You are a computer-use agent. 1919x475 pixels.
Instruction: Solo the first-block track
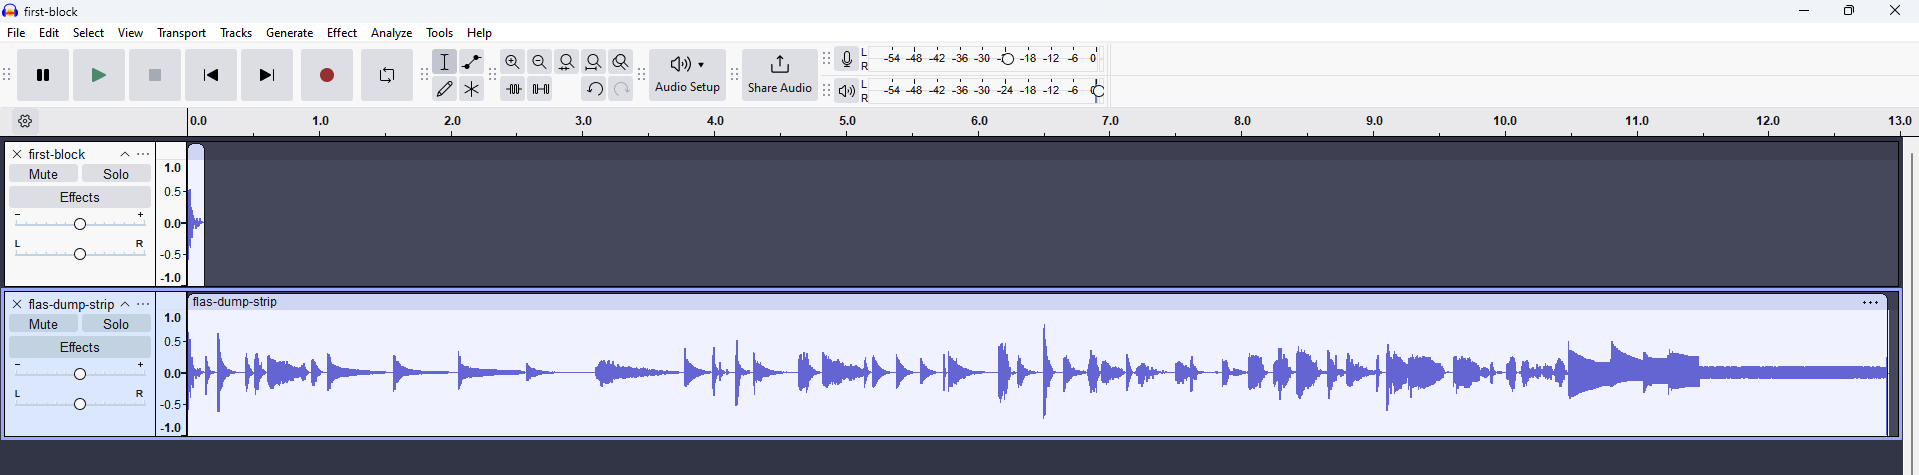pos(116,174)
